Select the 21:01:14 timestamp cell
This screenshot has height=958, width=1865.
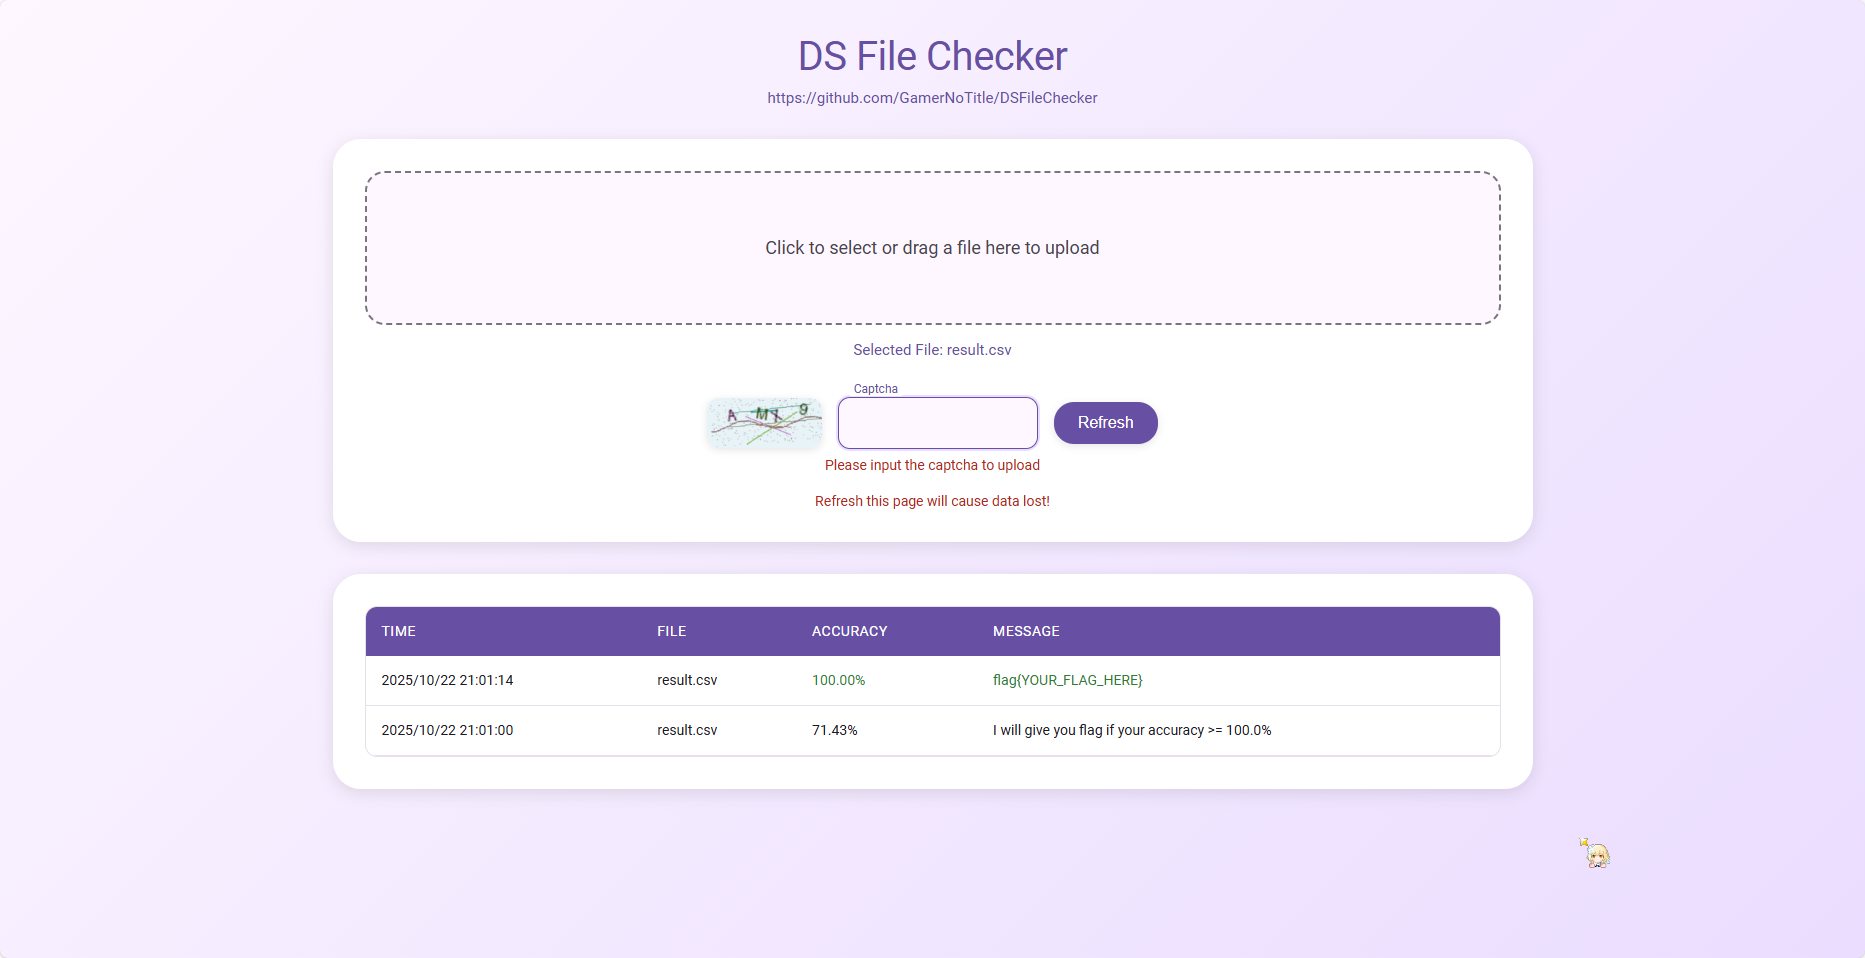447,680
